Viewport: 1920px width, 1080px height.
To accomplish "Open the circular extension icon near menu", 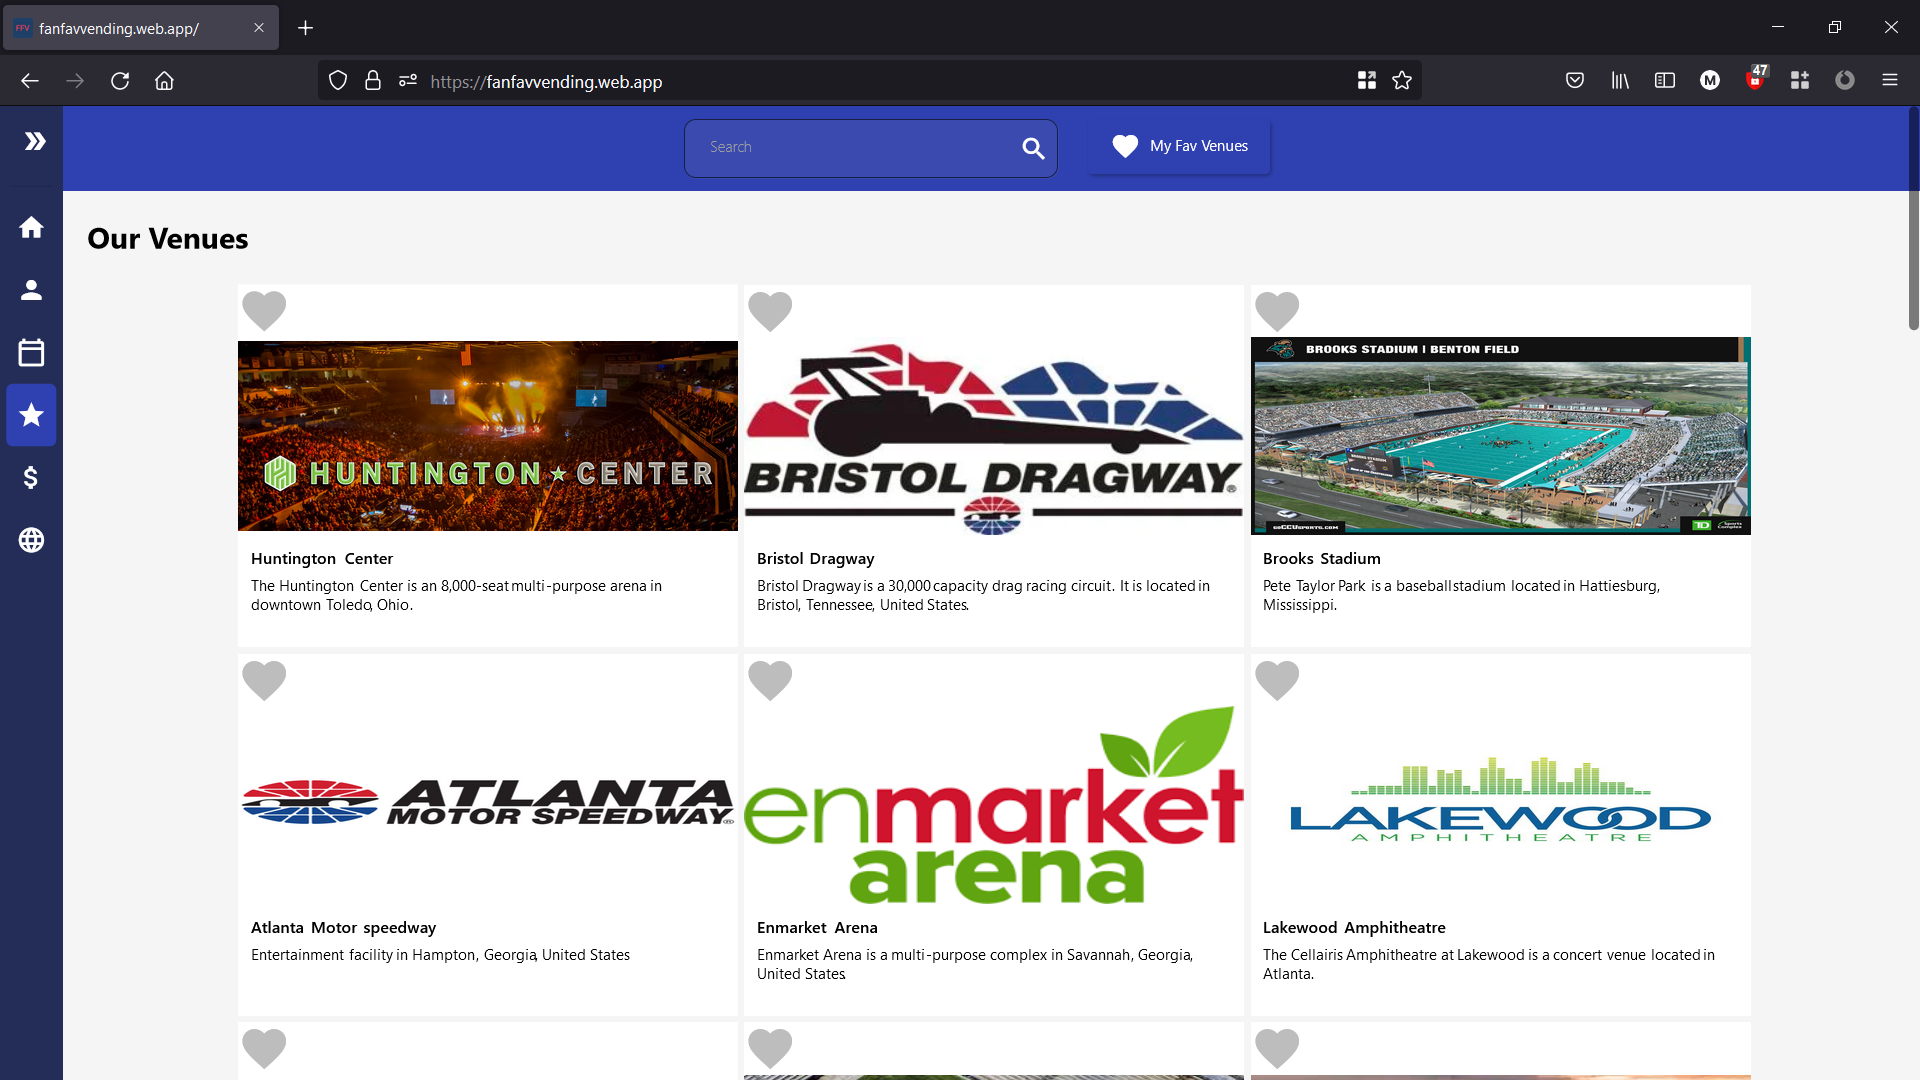I will [x=1845, y=81].
